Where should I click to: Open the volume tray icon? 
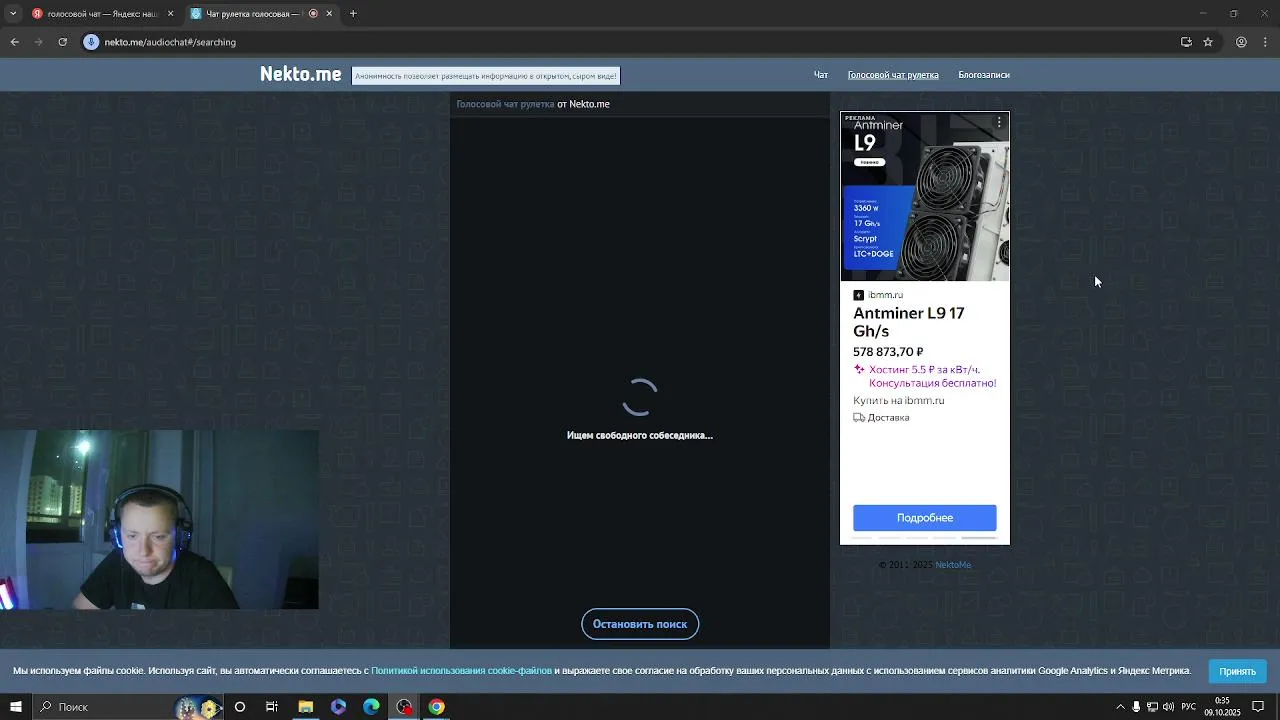point(1168,707)
